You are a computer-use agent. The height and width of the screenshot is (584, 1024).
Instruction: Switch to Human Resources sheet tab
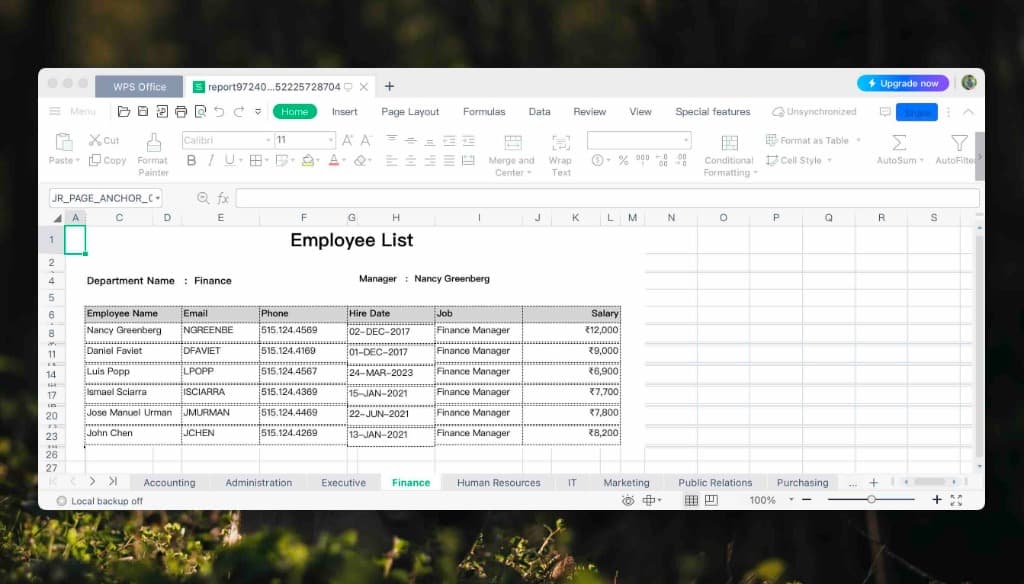click(x=498, y=483)
